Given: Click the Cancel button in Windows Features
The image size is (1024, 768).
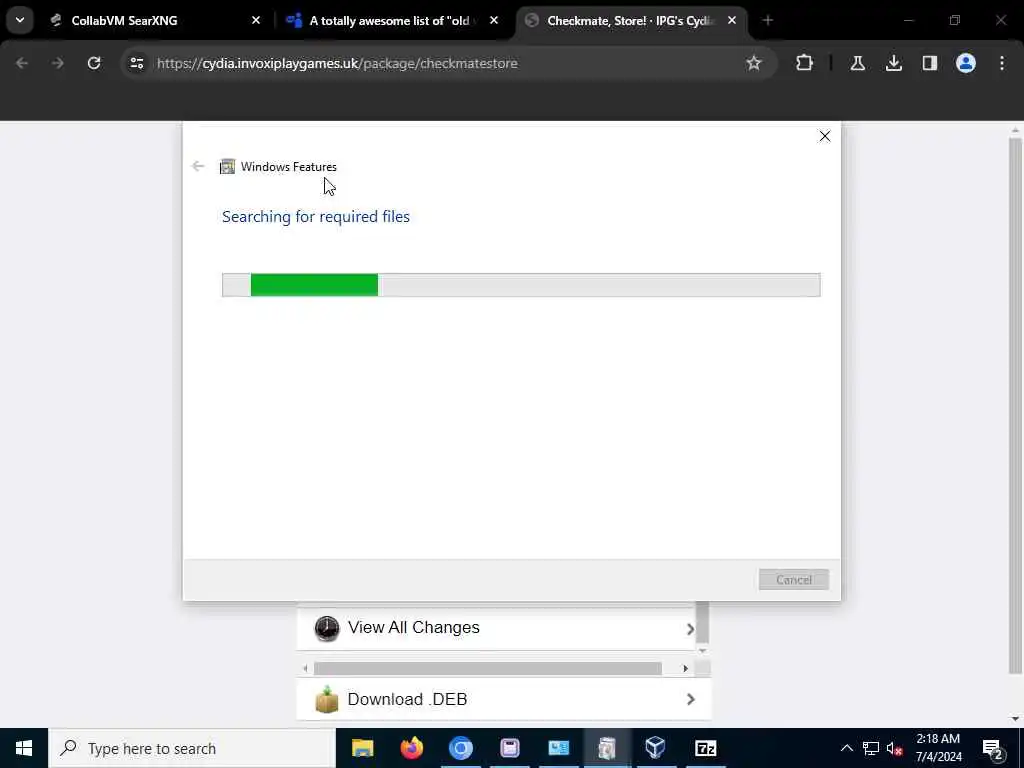Looking at the screenshot, I should [x=793, y=579].
